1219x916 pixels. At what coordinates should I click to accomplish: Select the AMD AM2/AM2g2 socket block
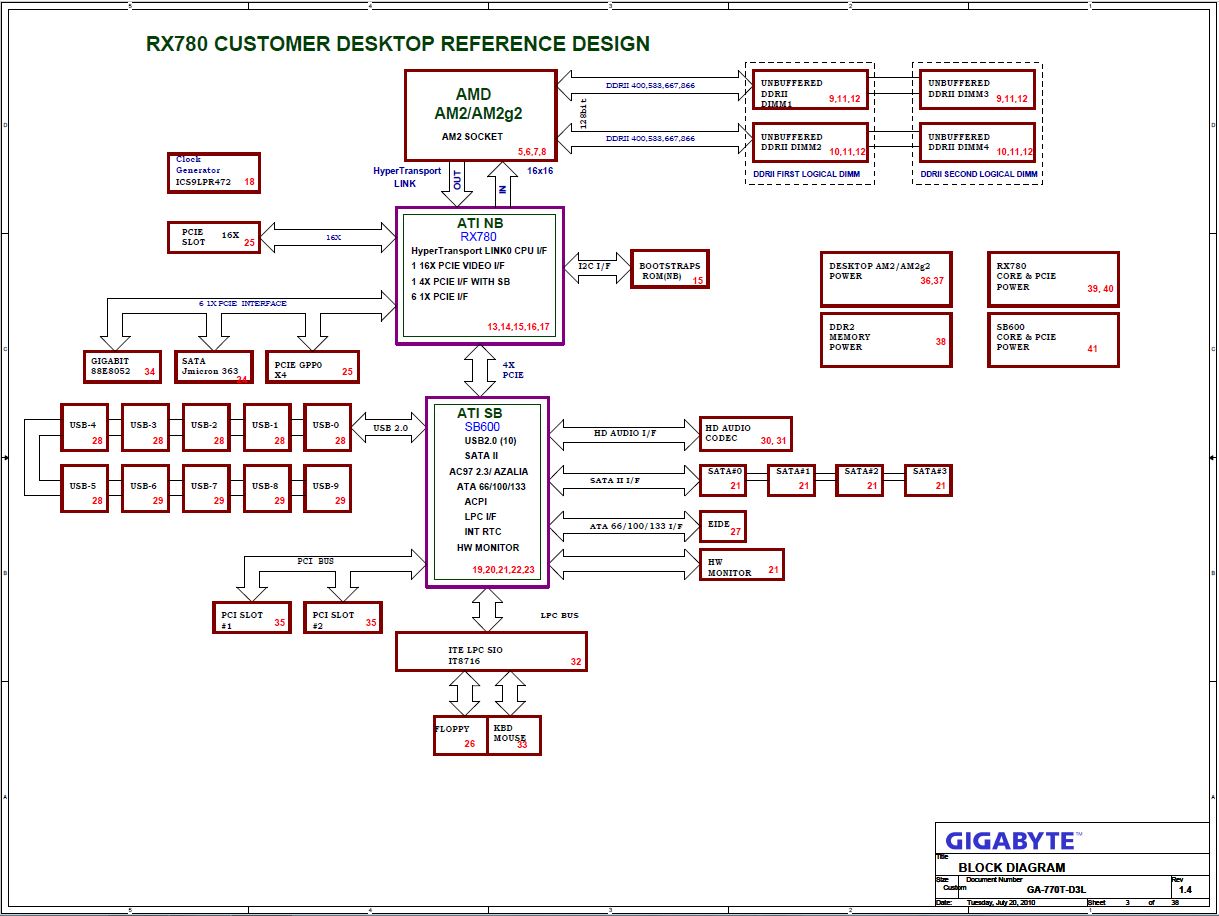point(480,114)
